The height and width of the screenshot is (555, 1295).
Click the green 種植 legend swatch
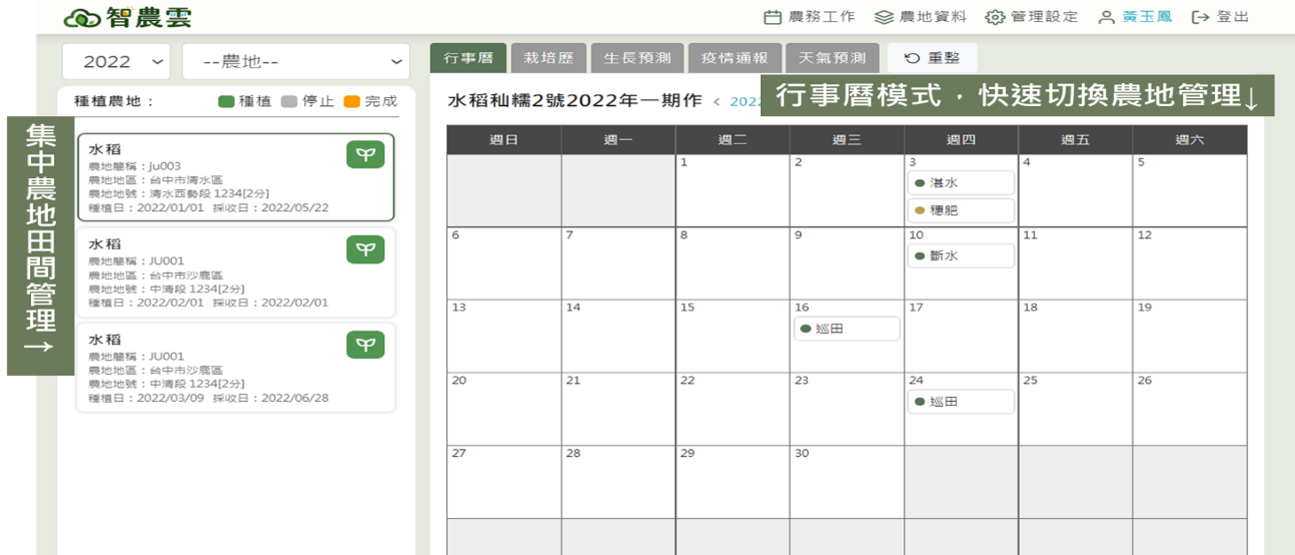pos(226,101)
